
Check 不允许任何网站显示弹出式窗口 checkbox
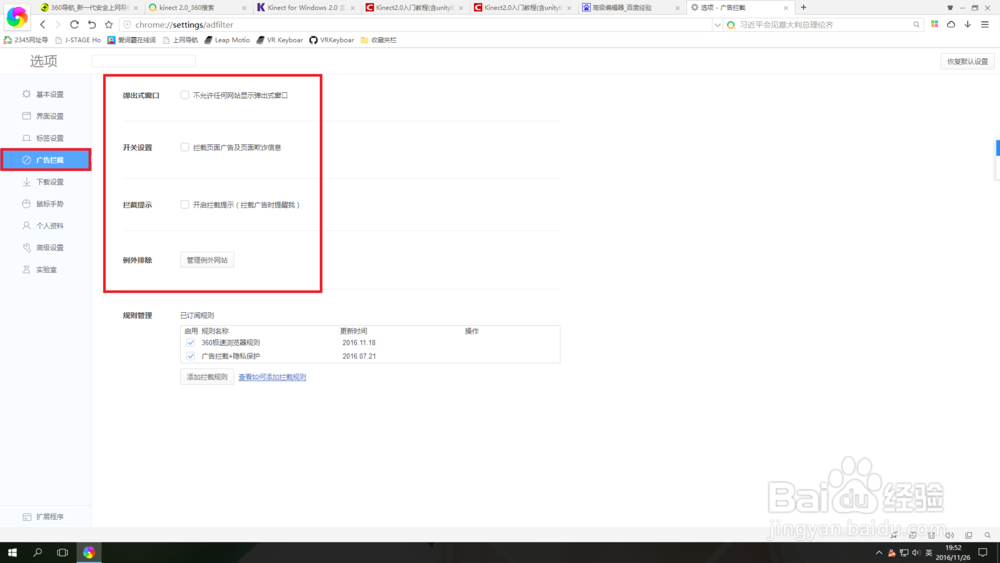pyautogui.click(x=185, y=95)
